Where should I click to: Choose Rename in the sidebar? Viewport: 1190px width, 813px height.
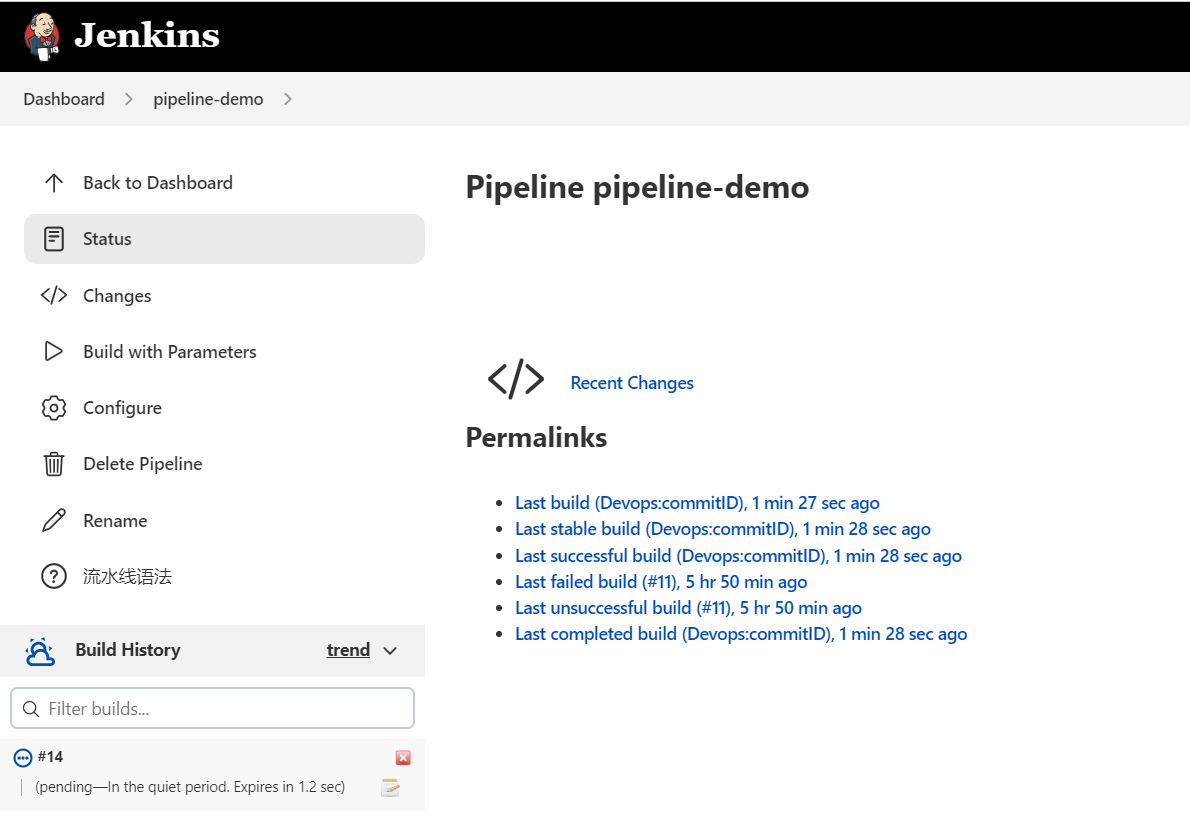click(x=115, y=521)
